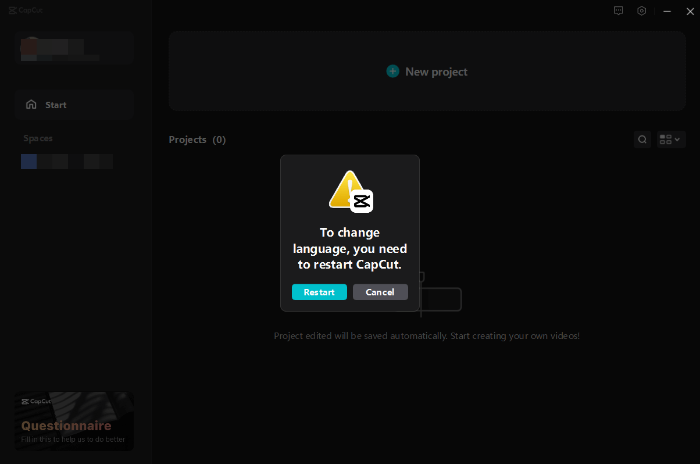Click 'To change language' dialog message

click(350, 249)
